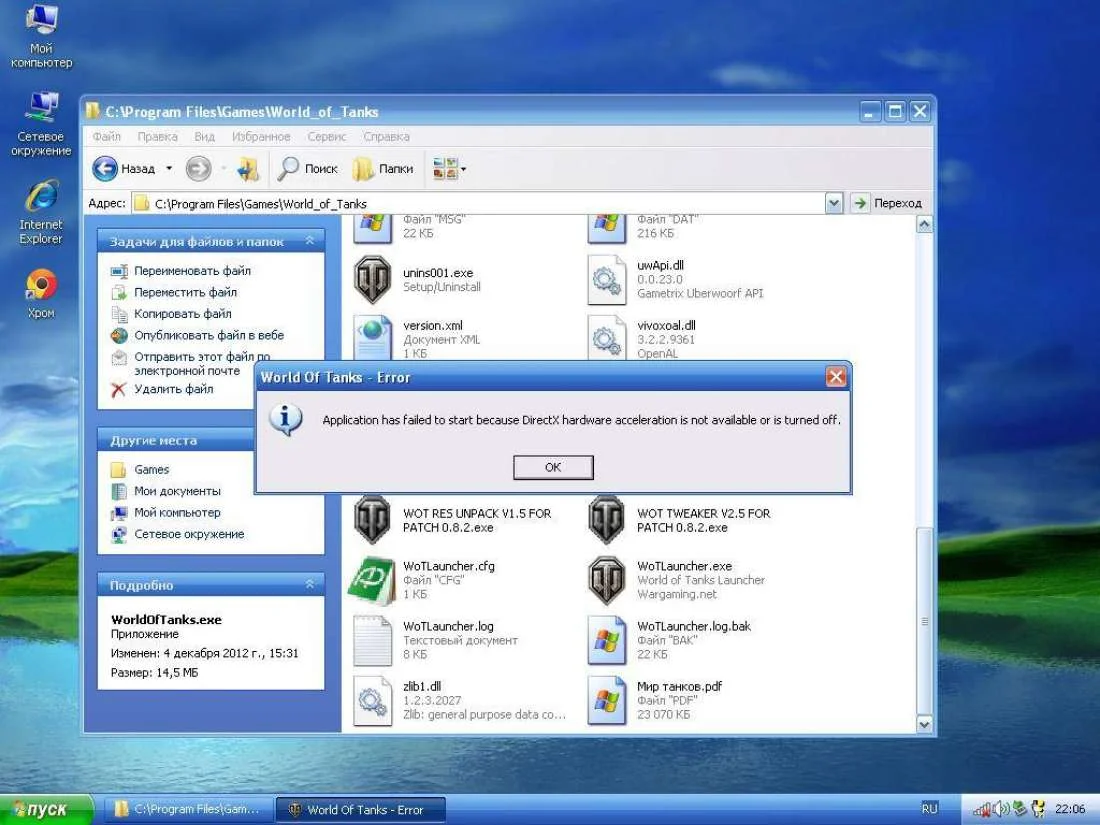The image size is (1100, 825).
Task: Open the Мир танков.pdf file icon
Action: 606,700
